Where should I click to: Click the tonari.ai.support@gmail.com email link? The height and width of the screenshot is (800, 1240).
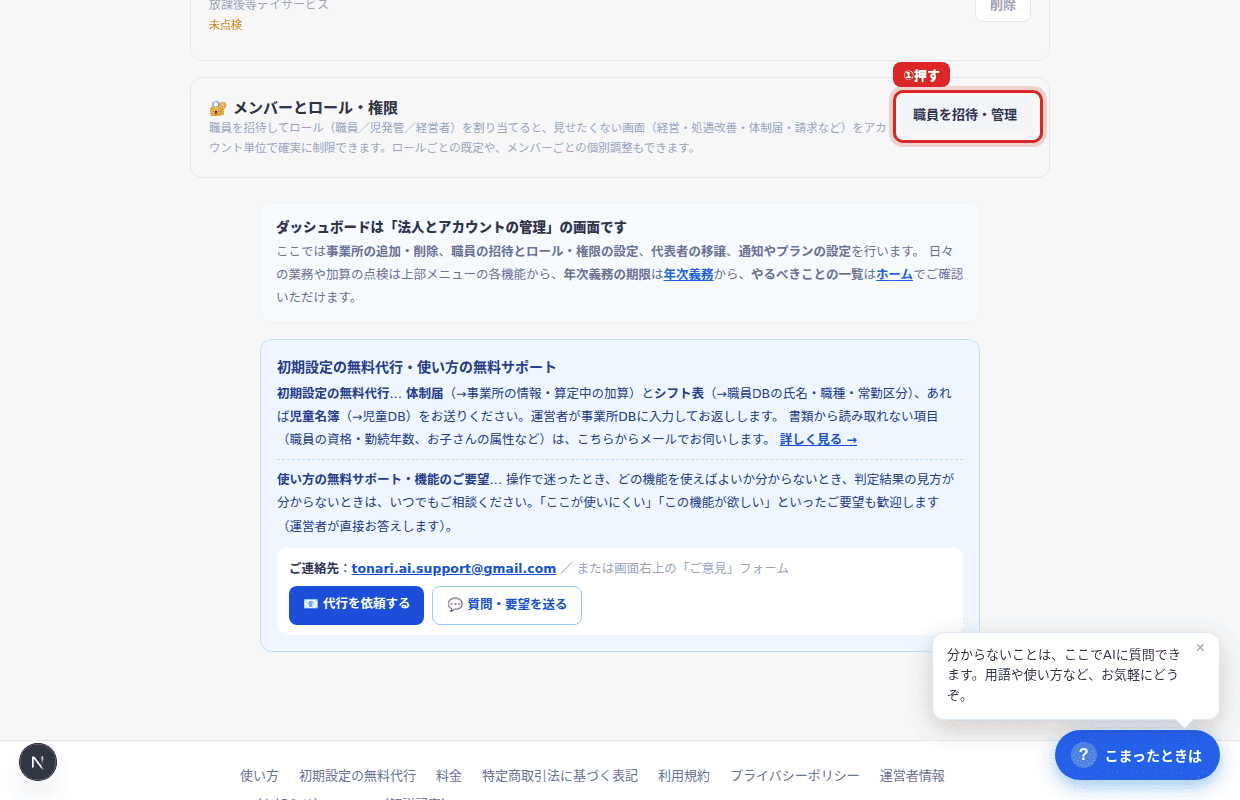click(453, 568)
